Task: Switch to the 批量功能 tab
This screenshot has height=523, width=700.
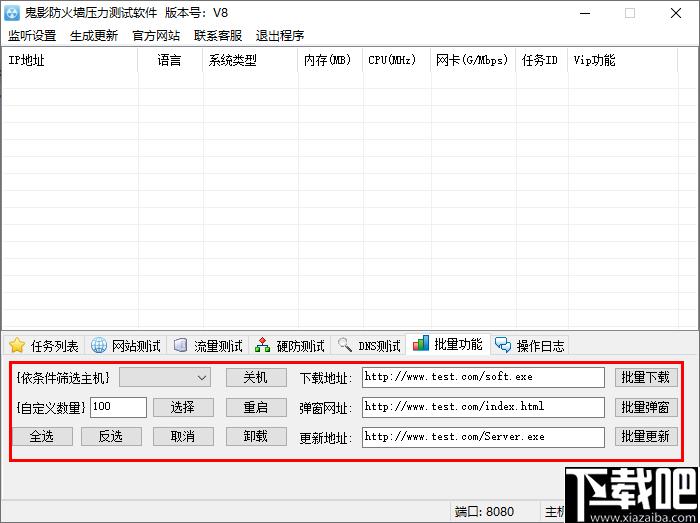Action: pos(448,344)
